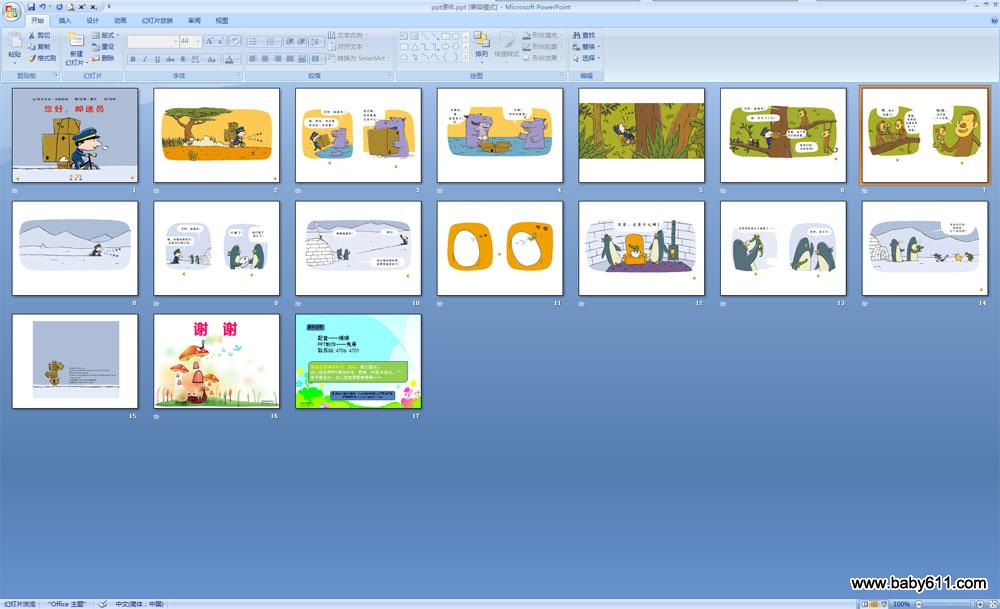Screen dimensions: 1000x609
Task: Toggle Underline formatting
Action: click(x=158, y=59)
